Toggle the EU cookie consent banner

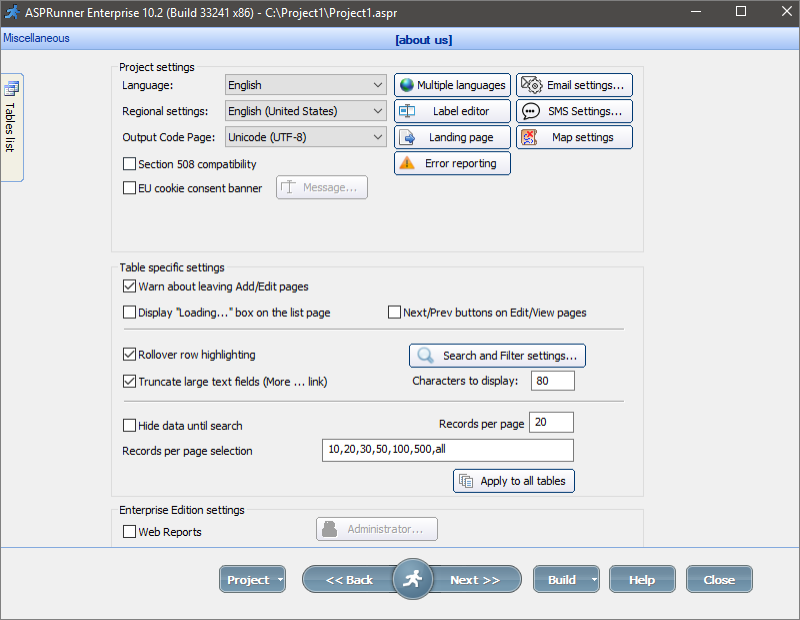[x=129, y=188]
